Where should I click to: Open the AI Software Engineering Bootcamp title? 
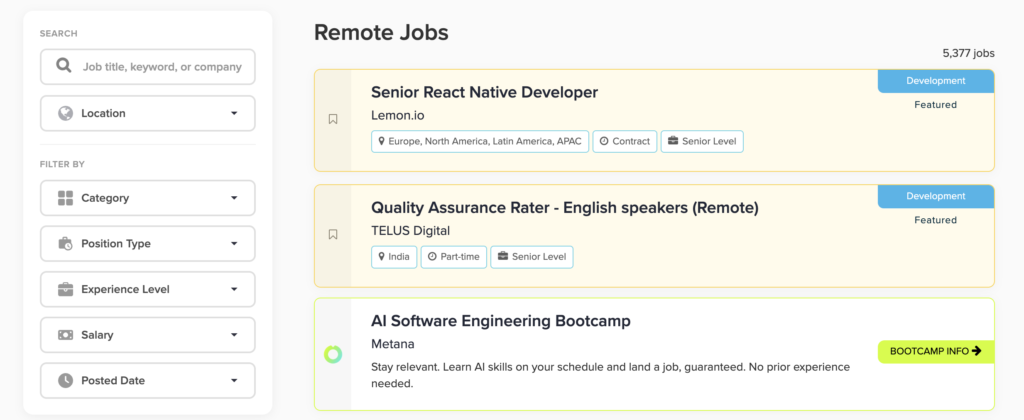point(501,321)
